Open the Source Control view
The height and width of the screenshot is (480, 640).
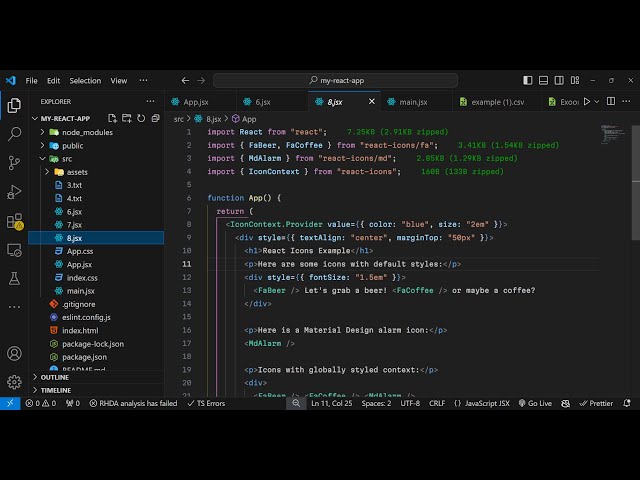(14, 162)
